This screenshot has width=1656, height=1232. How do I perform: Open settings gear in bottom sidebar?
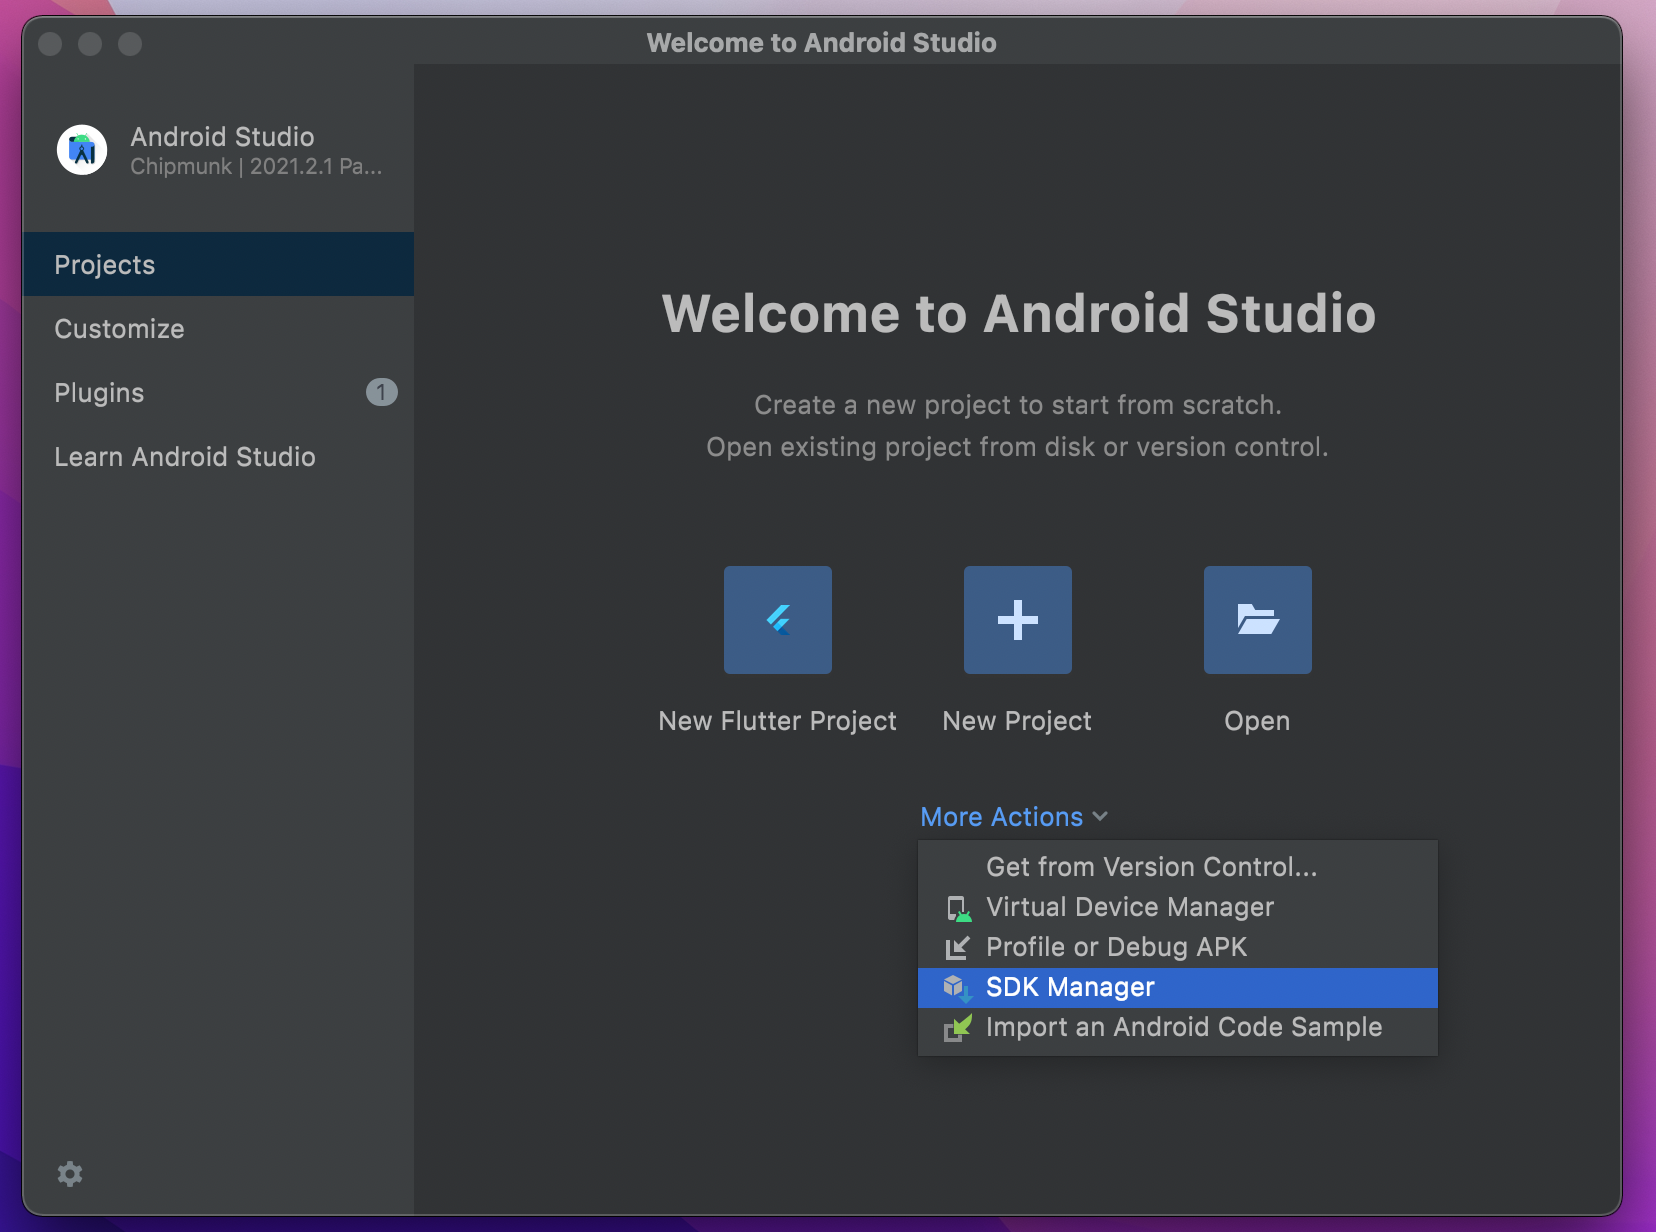(70, 1174)
